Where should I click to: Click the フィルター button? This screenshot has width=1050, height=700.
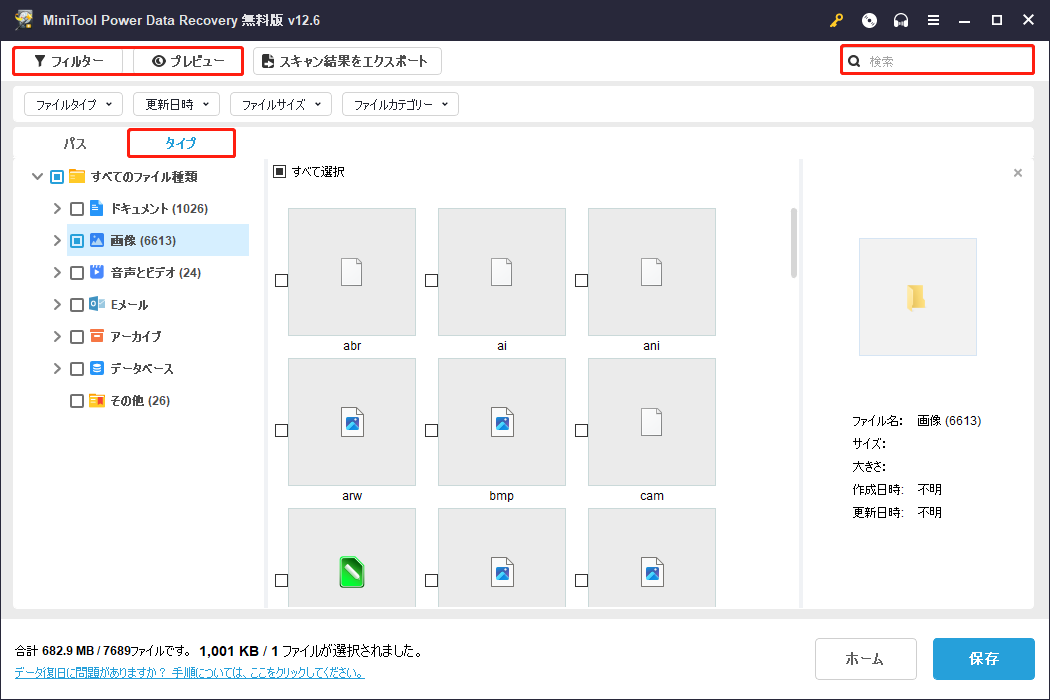[x=68, y=61]
